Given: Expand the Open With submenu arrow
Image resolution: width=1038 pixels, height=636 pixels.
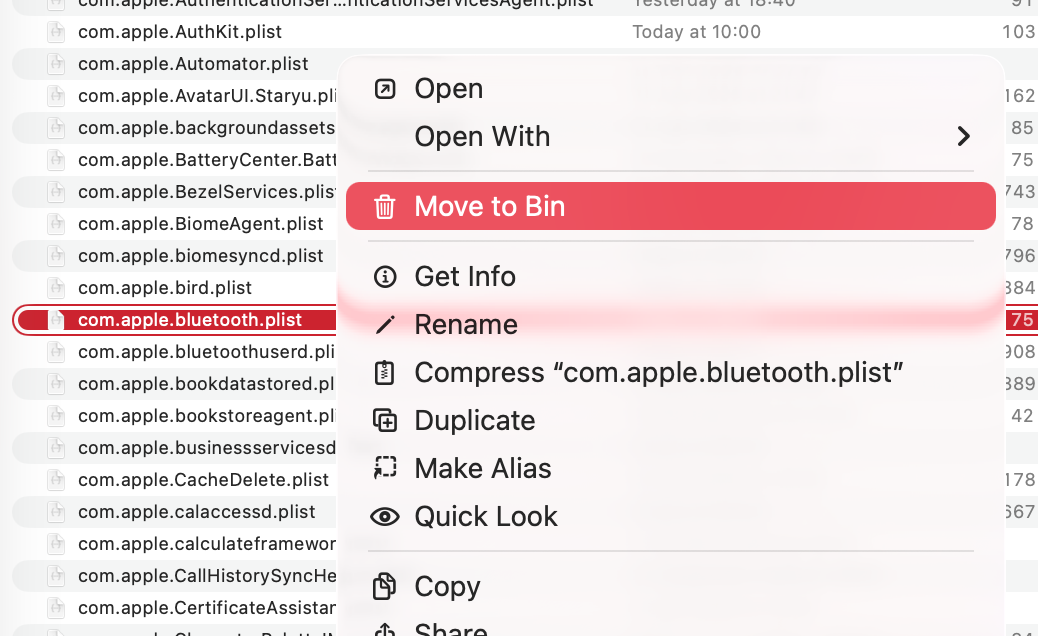Looking at the screenshot, I should tap(964, 136).
